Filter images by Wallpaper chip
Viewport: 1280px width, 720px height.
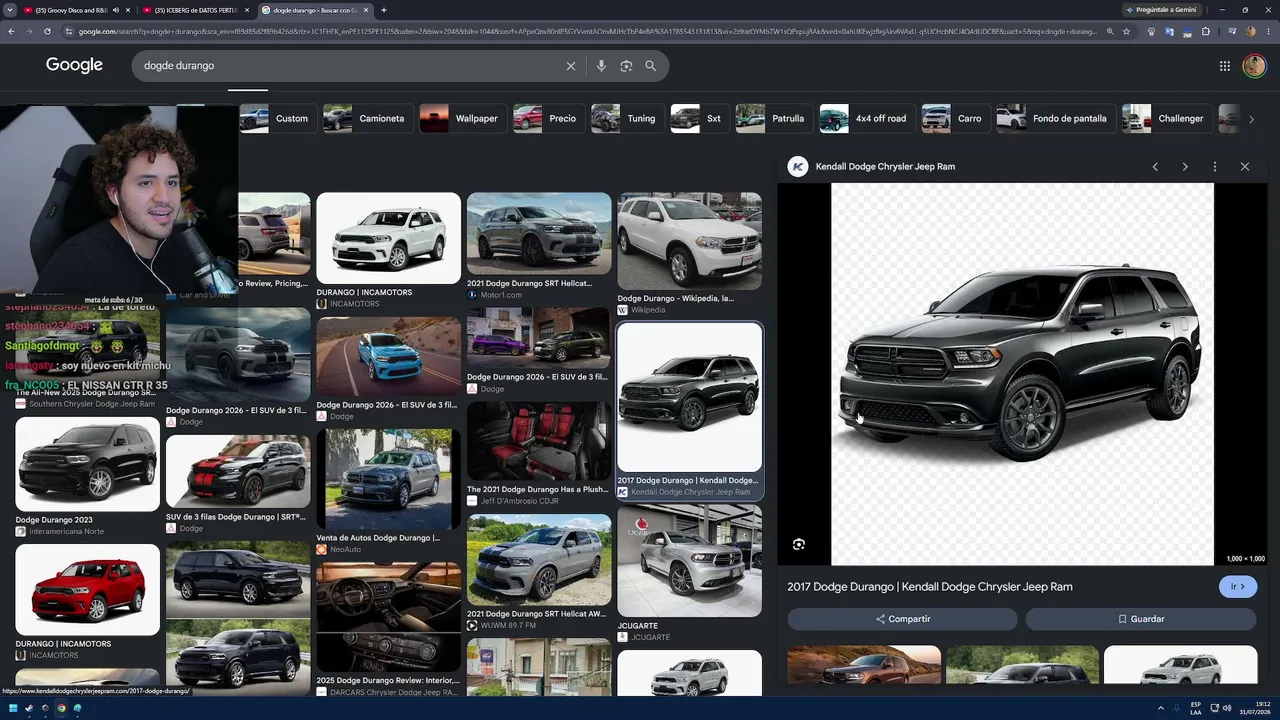point(461,118)
